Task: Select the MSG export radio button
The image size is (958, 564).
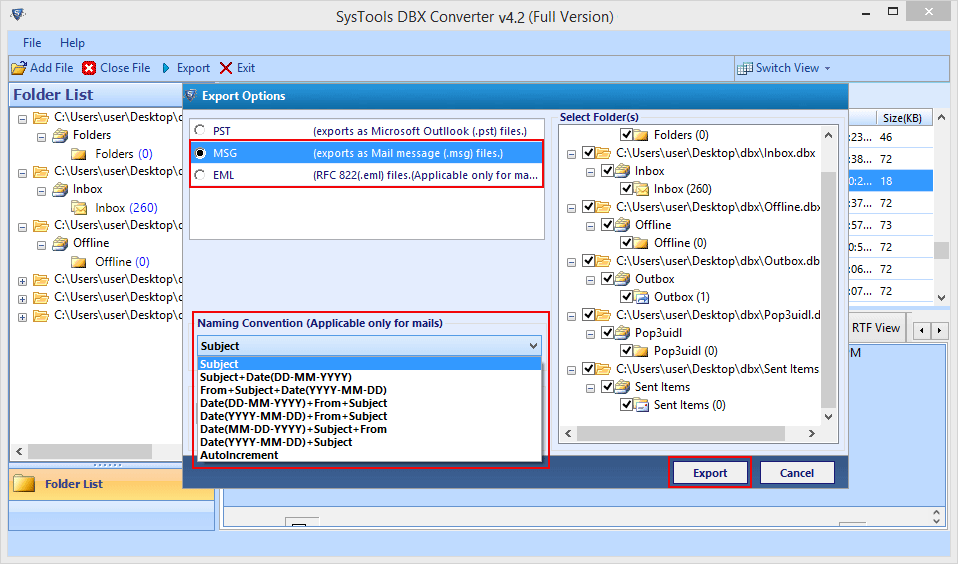Action: (200, 153)
